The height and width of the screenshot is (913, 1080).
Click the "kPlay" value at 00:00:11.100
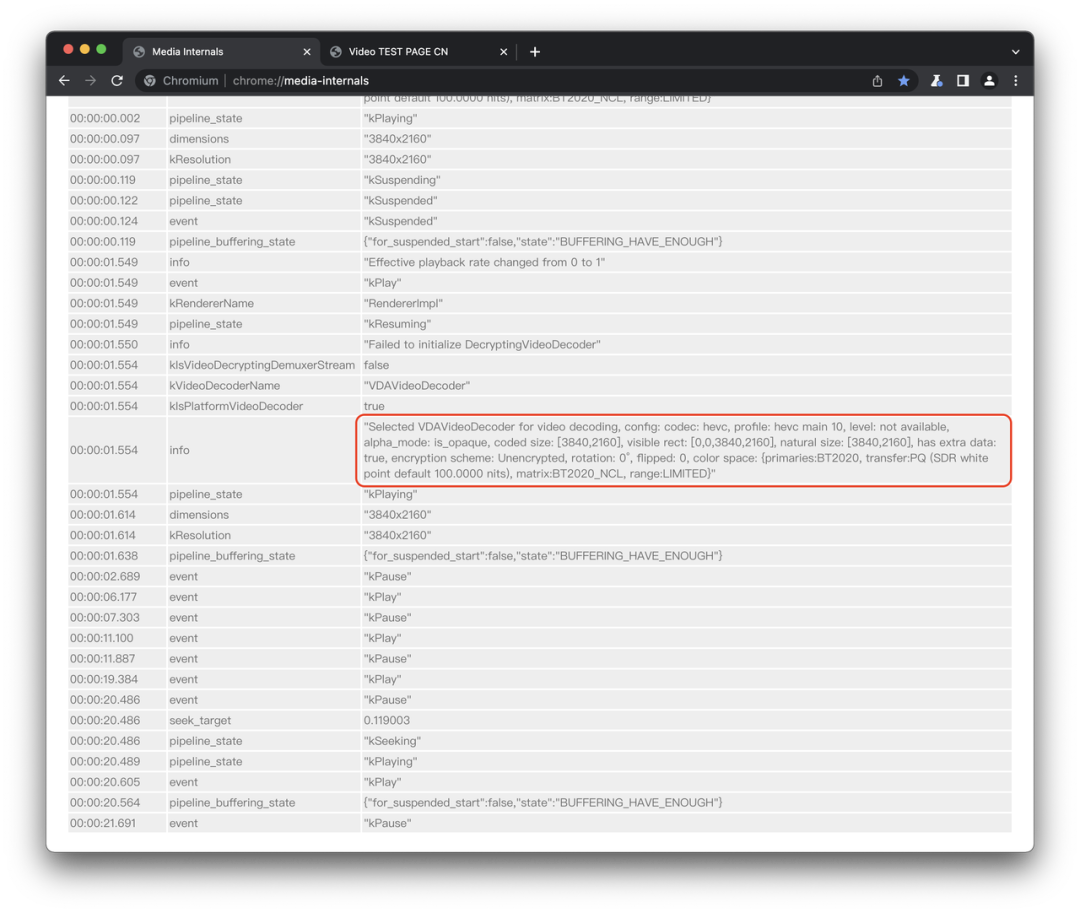(x=382, y=638)
